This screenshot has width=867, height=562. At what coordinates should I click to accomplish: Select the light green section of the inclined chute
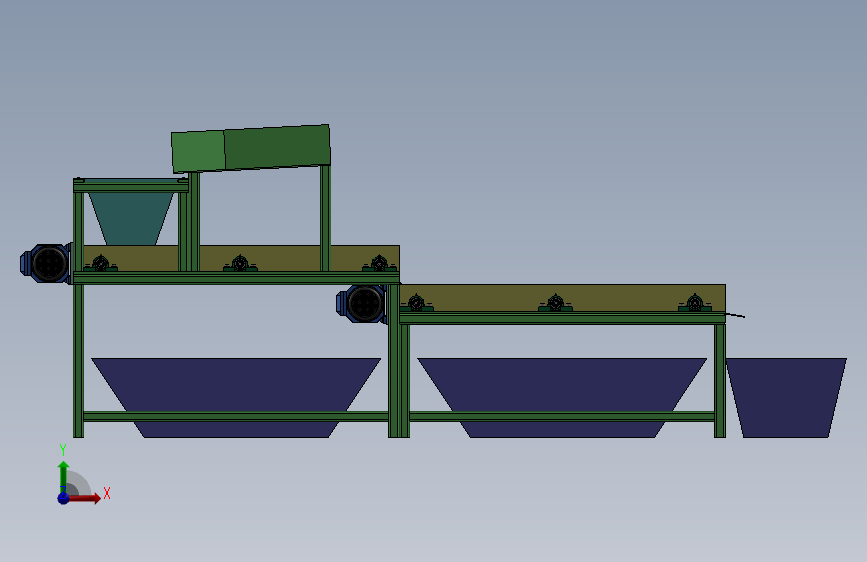199,151
